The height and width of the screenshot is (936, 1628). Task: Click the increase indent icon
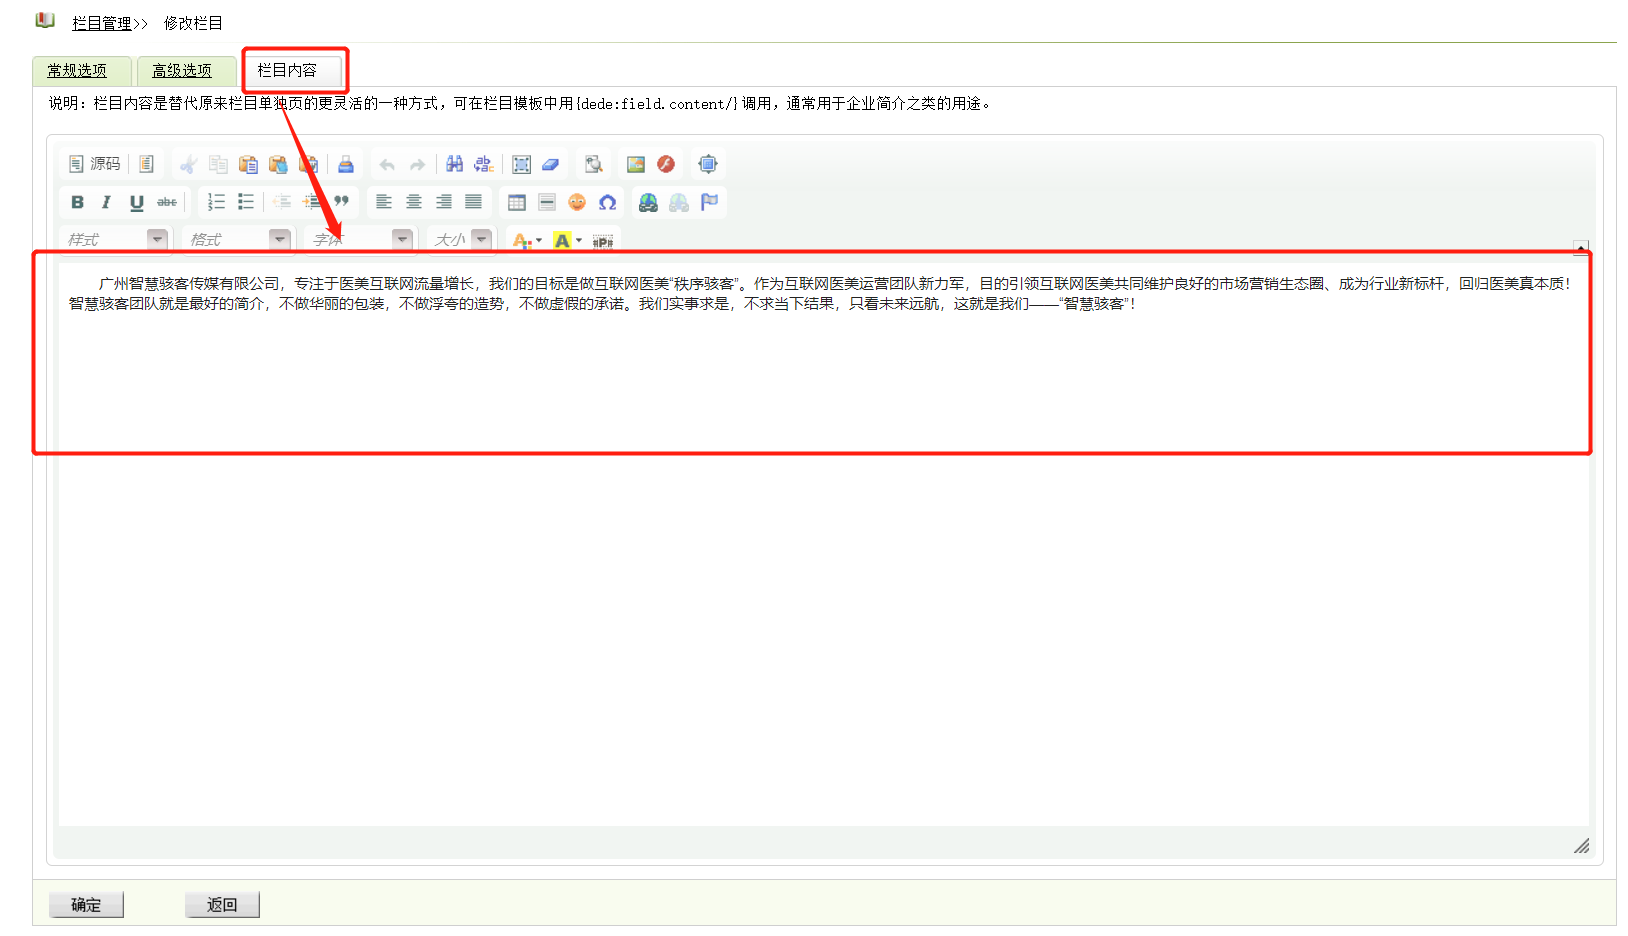[312, 202]
